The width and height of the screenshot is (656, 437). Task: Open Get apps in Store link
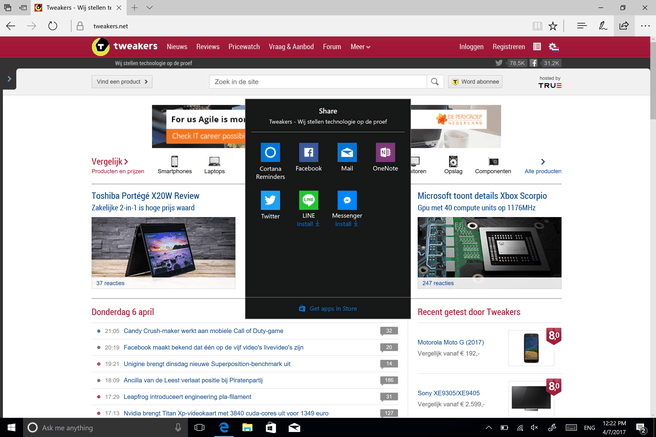point(328,309)
